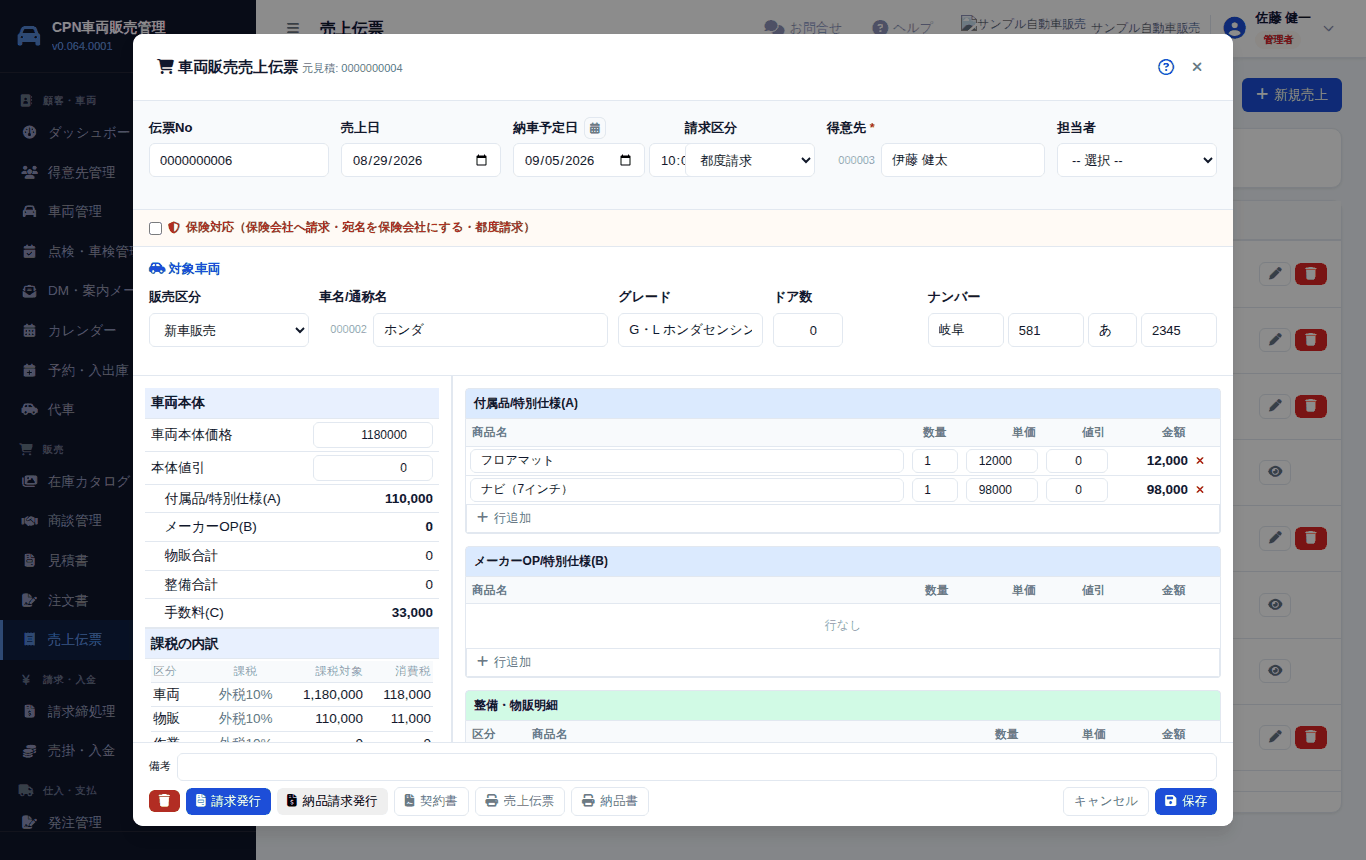Click 本体値引 input field
1366x860 pixels.
(x=373, y=468)
